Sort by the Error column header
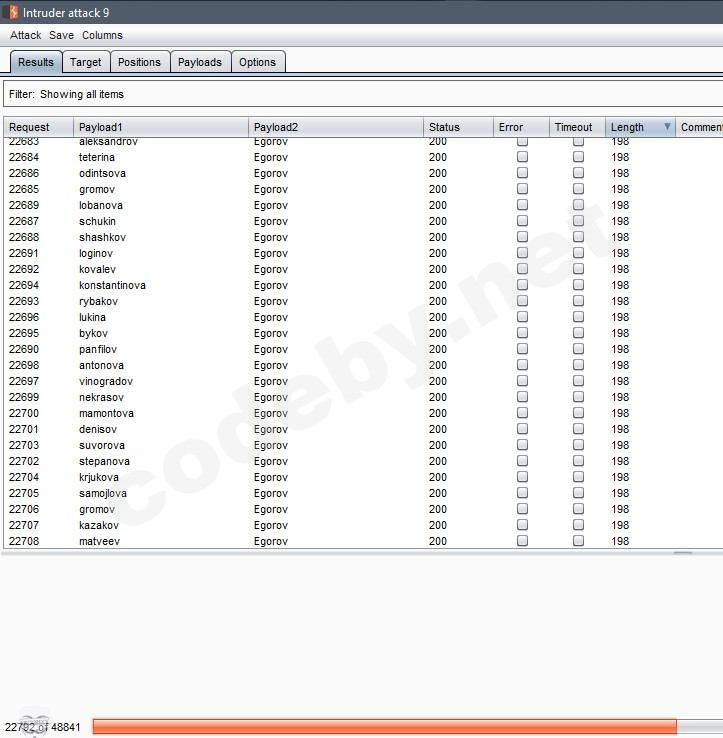Viewport: 723px width, 738px height. coord(521,127)
